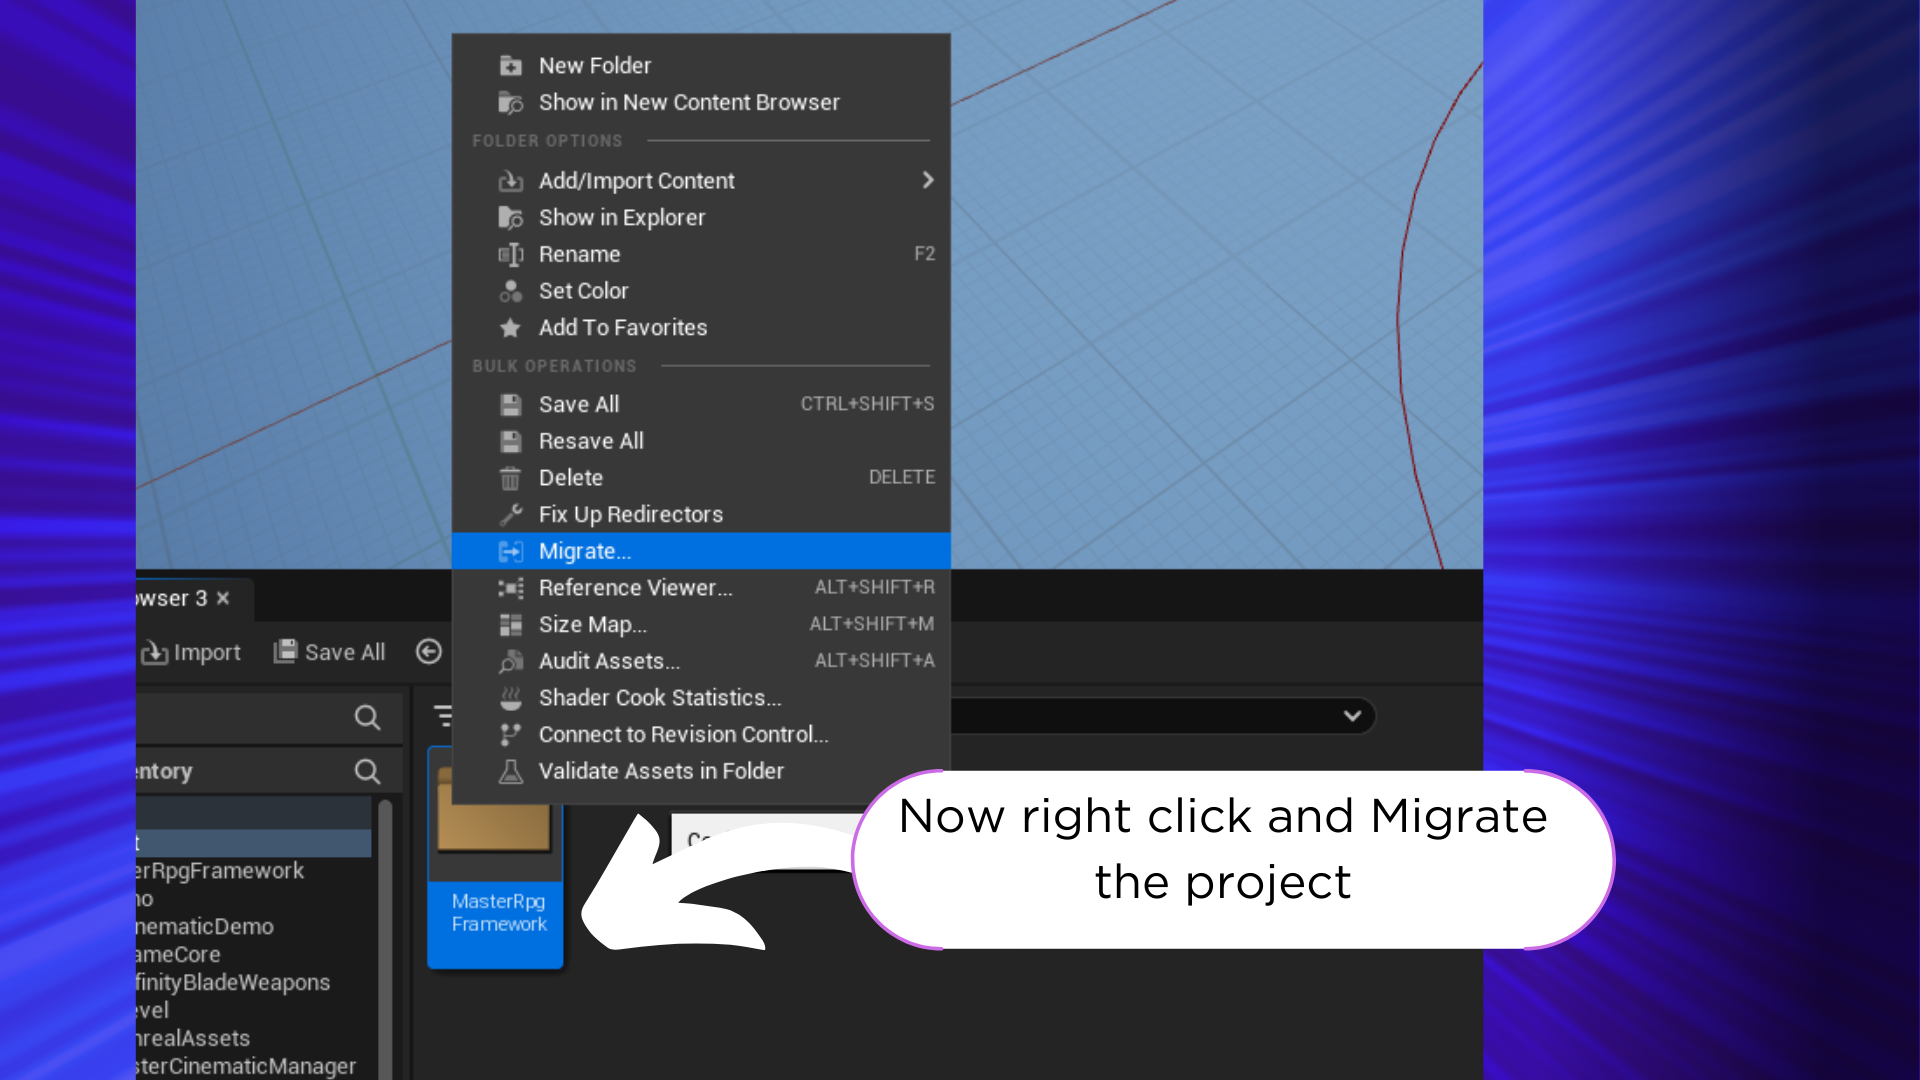Click the New Folder icon

[511, 66]
